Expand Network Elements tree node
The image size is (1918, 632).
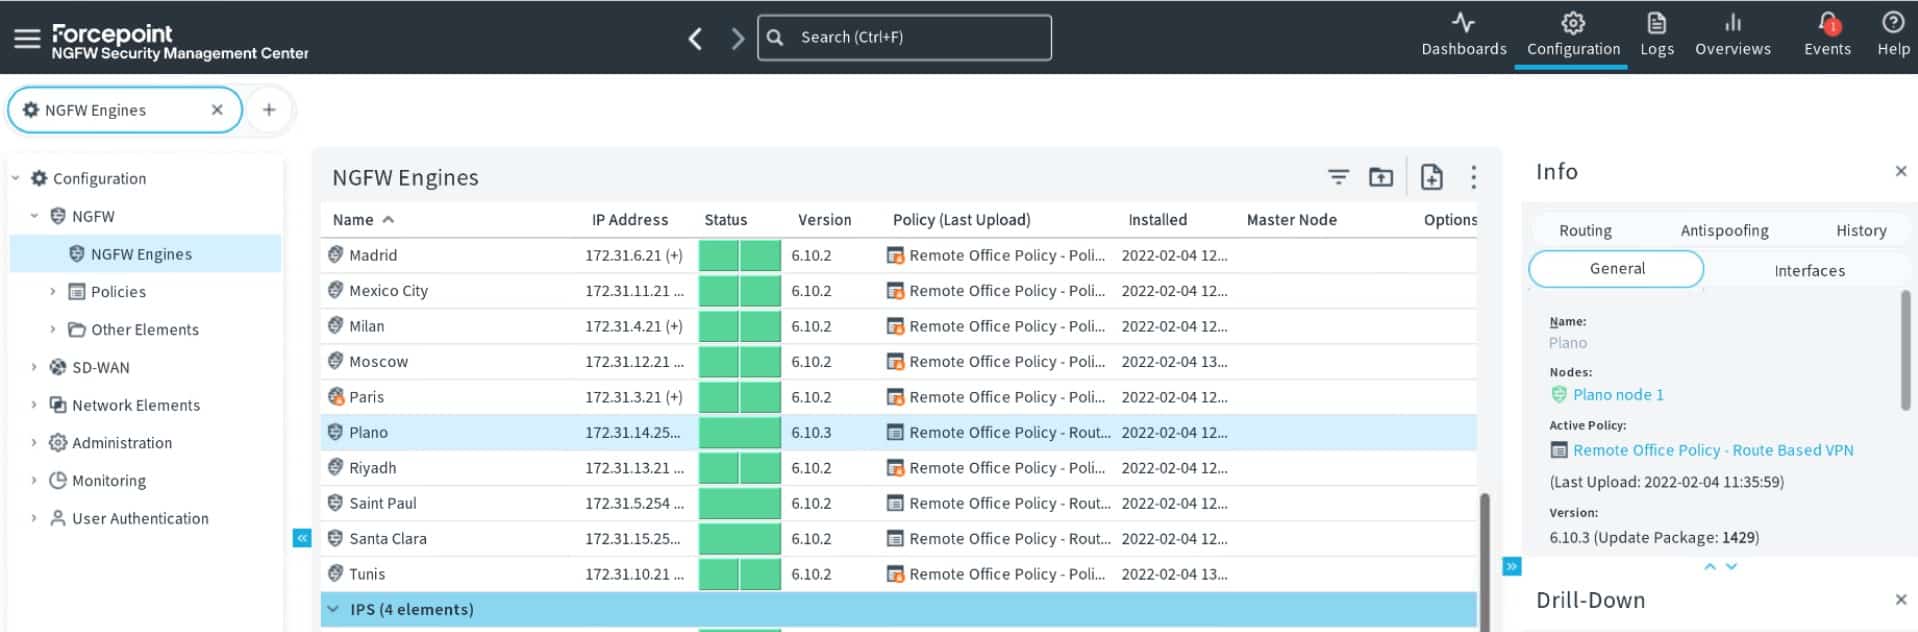34,405
